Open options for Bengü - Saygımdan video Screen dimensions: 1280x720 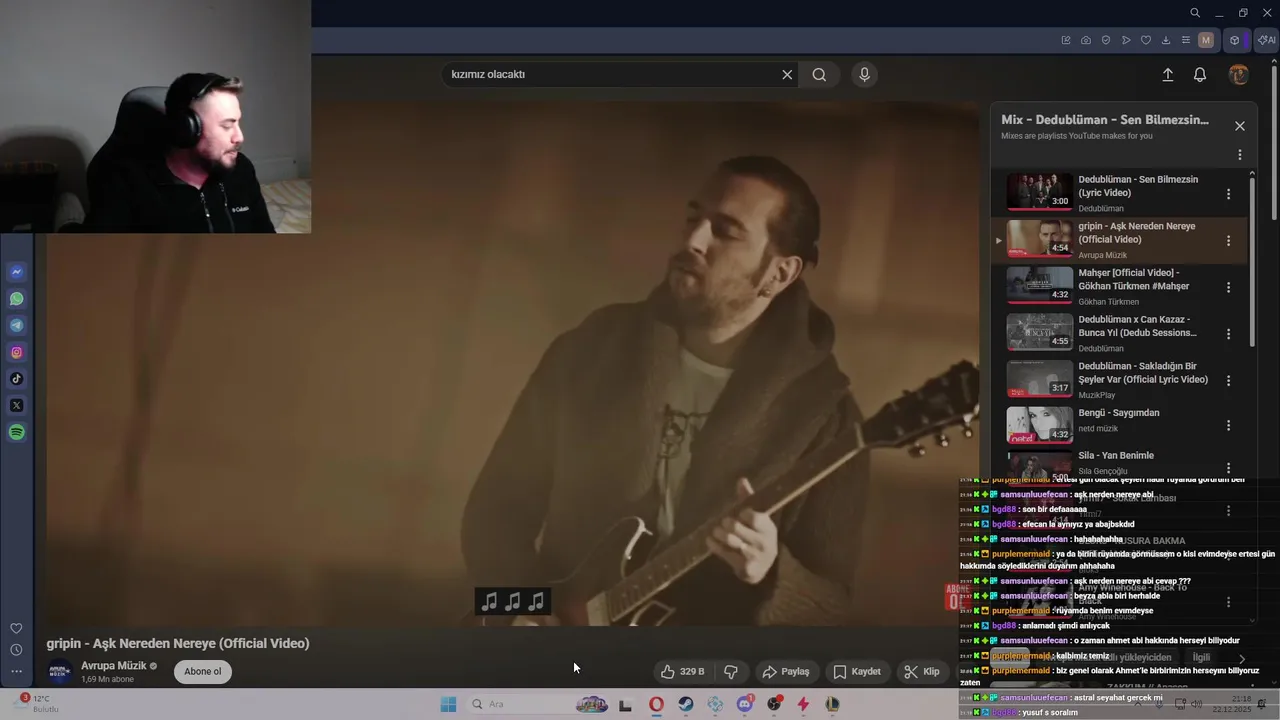pos(1229,426)
